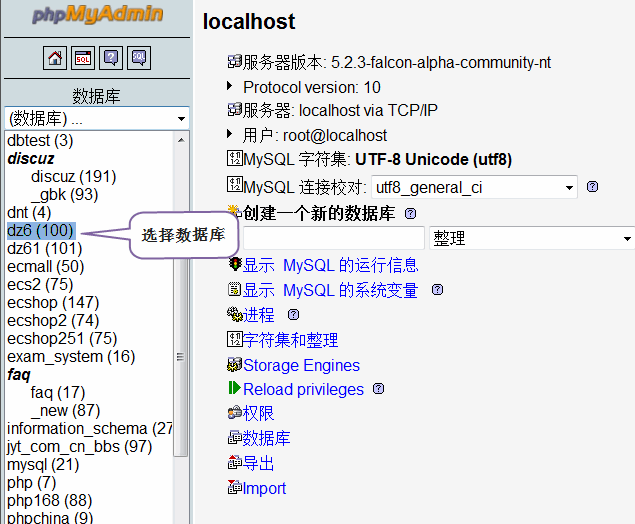Click help icon beside create new database
The width and height of the screenshot is (635, 524).
pyautogui.click(x=410, y=213)
